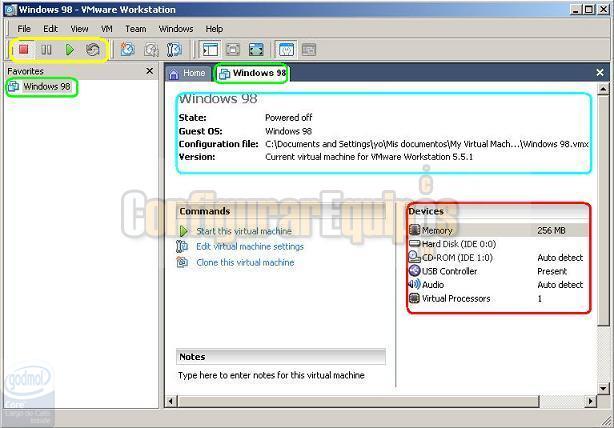
Task: Click the configuration file path text
Action: click(427, 144)
